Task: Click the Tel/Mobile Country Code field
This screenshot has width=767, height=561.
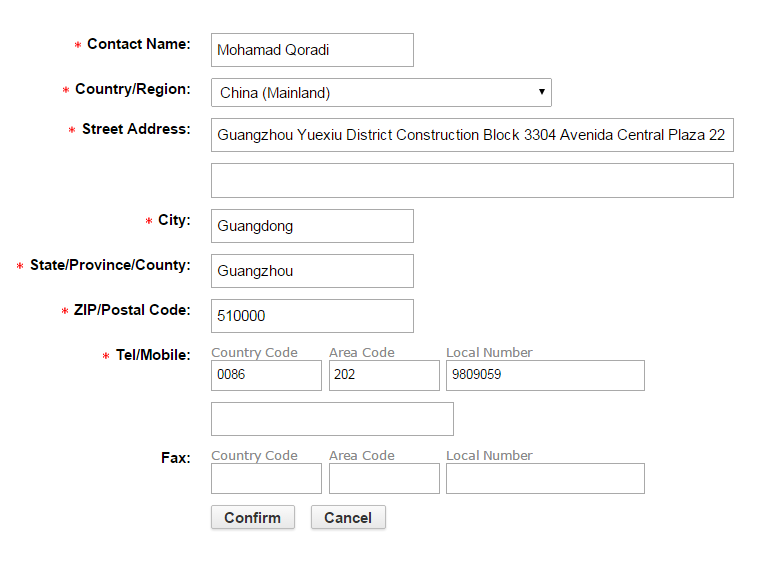Action: [x=266, y=376]
